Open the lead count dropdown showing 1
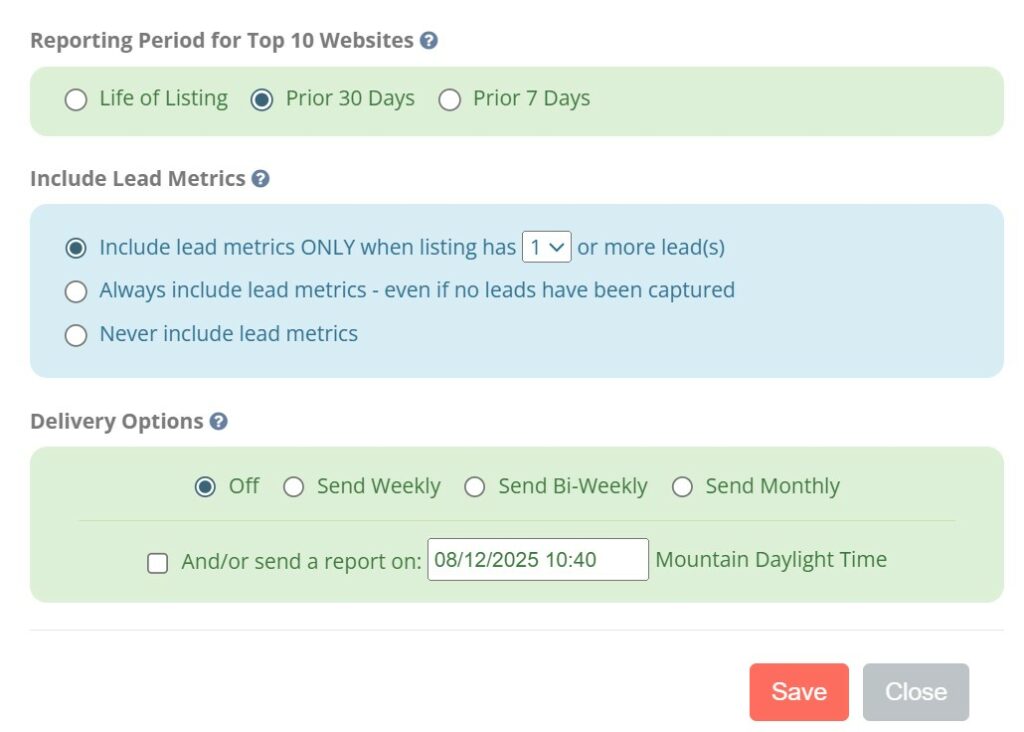The image size is (1024, 732). click(x=547, y=247)
